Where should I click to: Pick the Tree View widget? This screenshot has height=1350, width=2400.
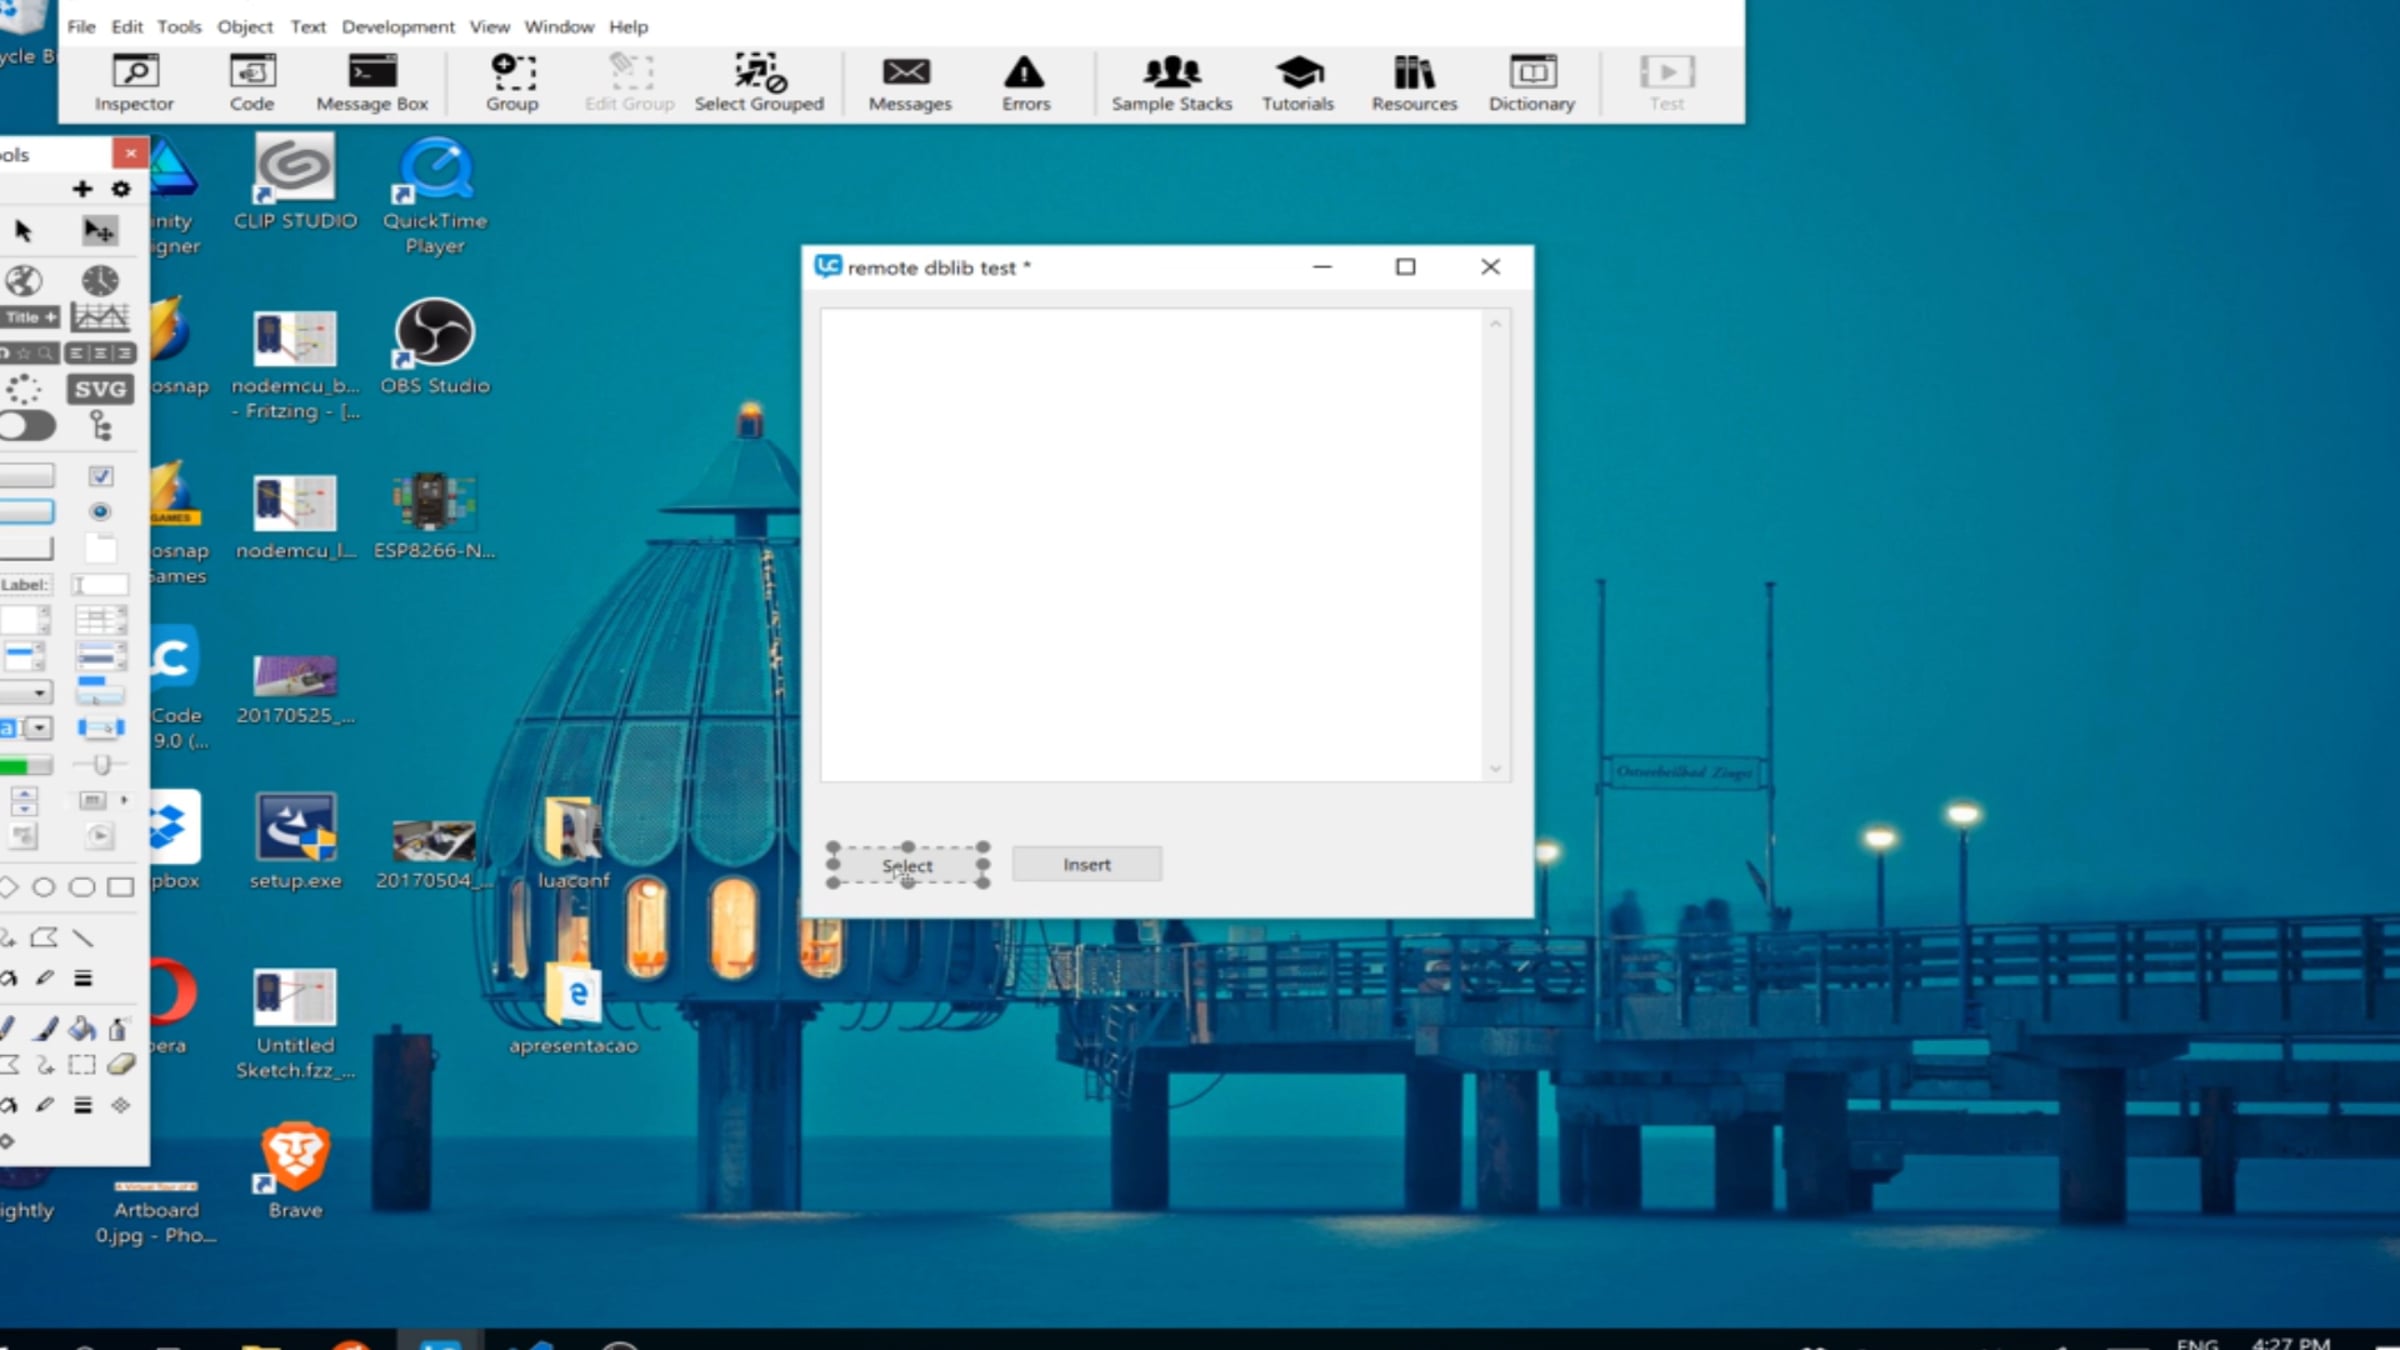coord(100,427)
